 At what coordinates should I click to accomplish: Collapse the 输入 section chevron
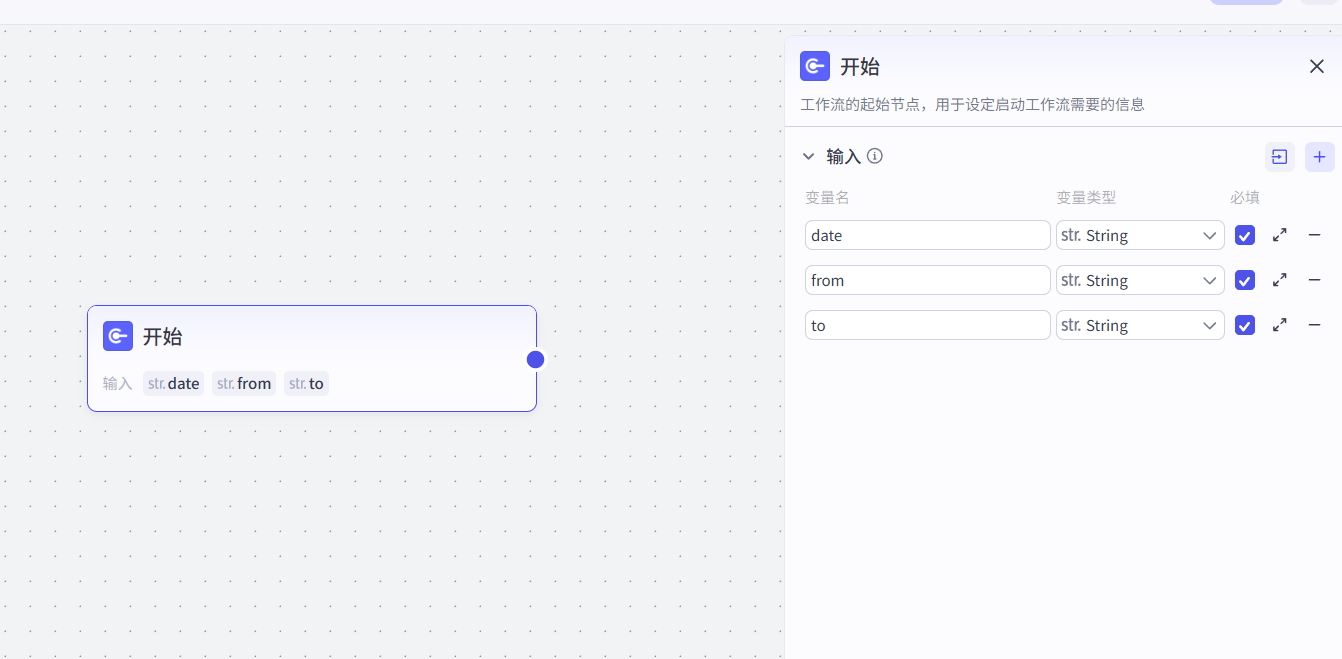coord(809,156)
